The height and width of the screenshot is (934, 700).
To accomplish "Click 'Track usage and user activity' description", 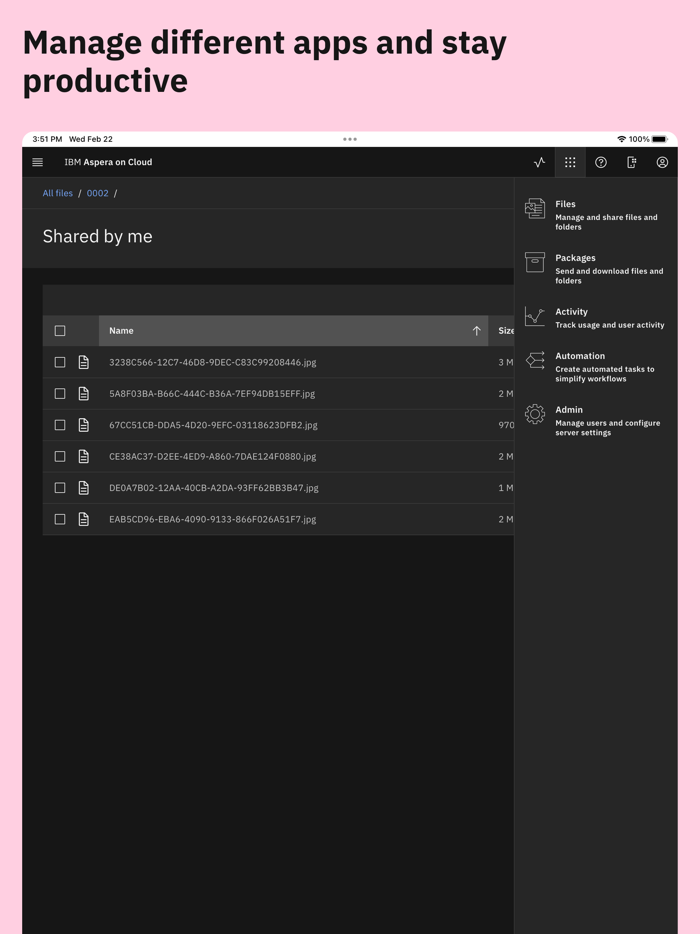I will 609,325.
